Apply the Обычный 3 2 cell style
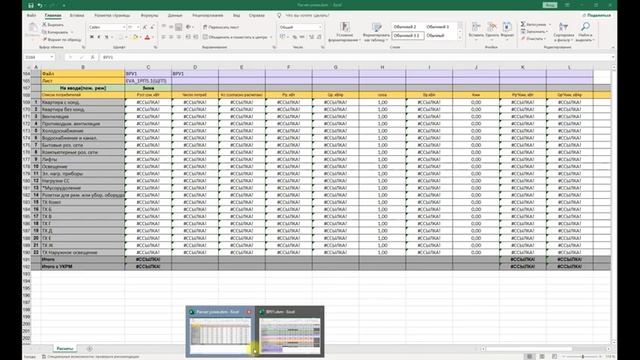This screenshot has height=360, width=640. coord(407,36)
